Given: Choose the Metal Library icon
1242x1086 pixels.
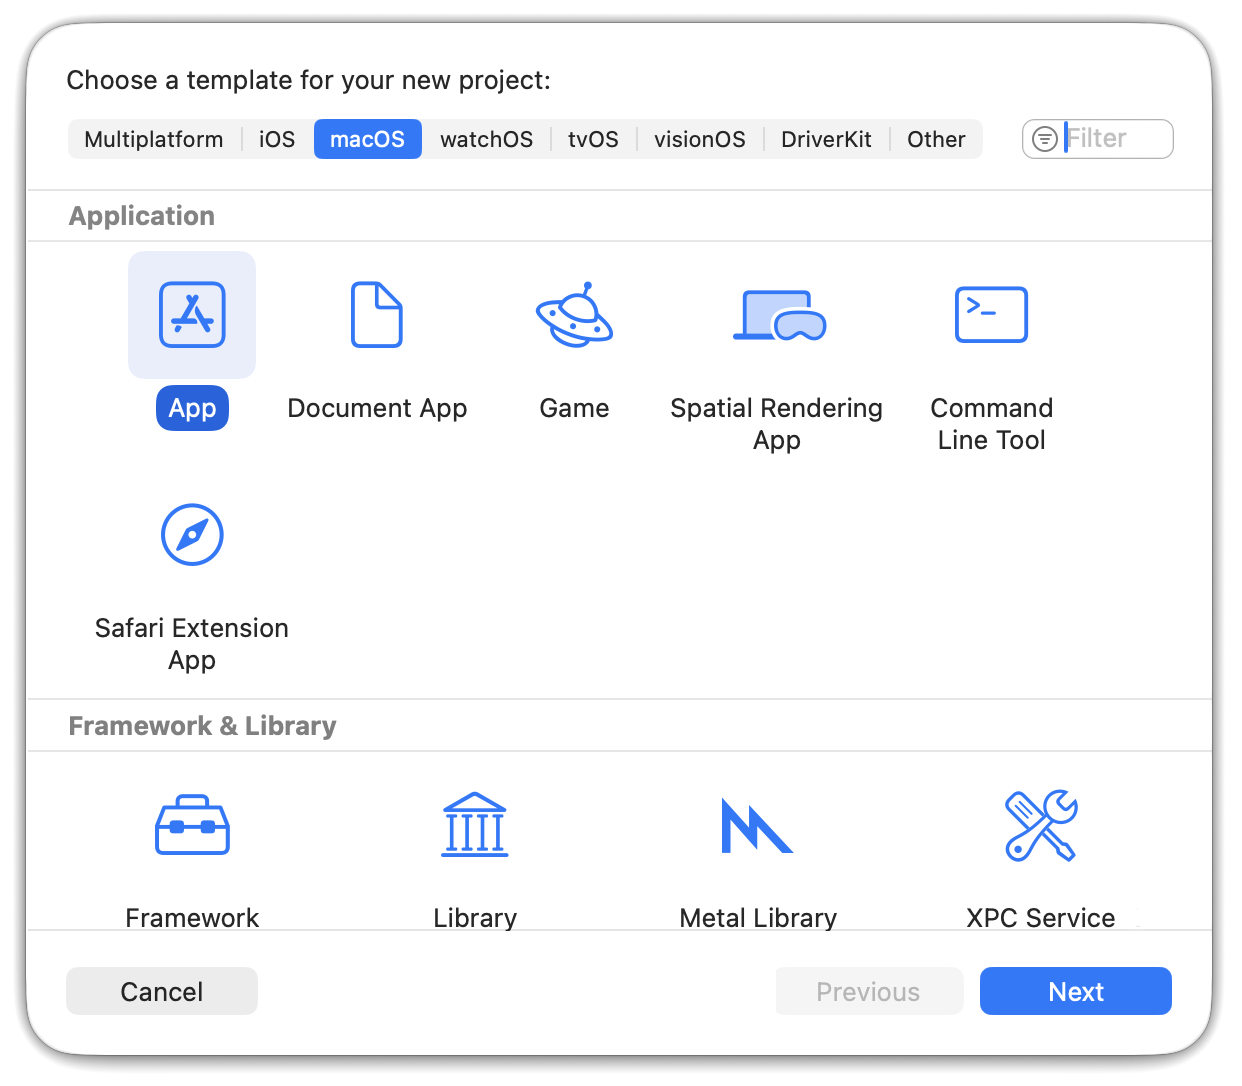Looking at the screenshot, I should click(757, 826).
